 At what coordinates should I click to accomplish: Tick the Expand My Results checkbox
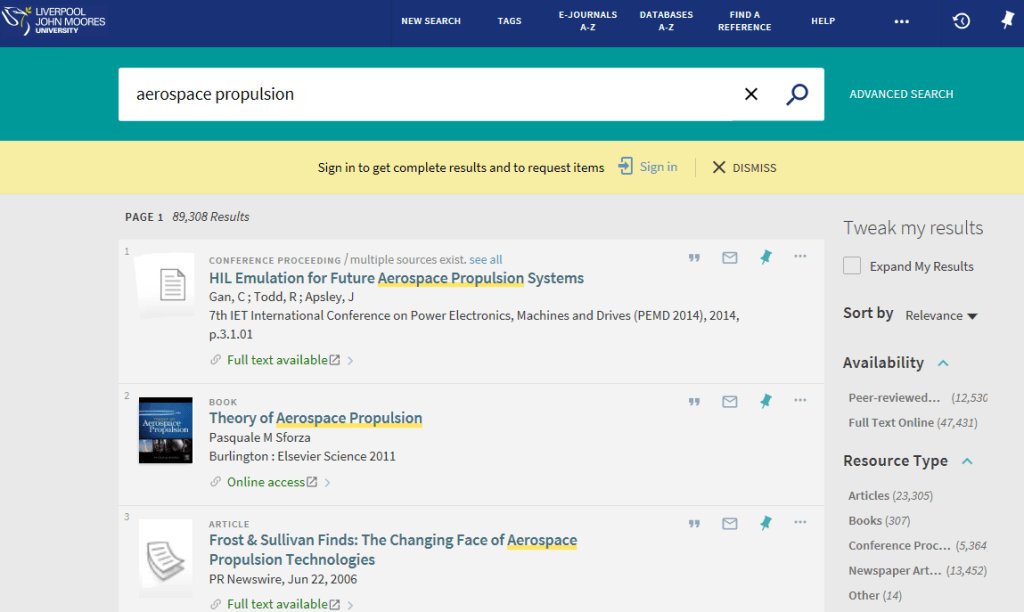[852, 266]
